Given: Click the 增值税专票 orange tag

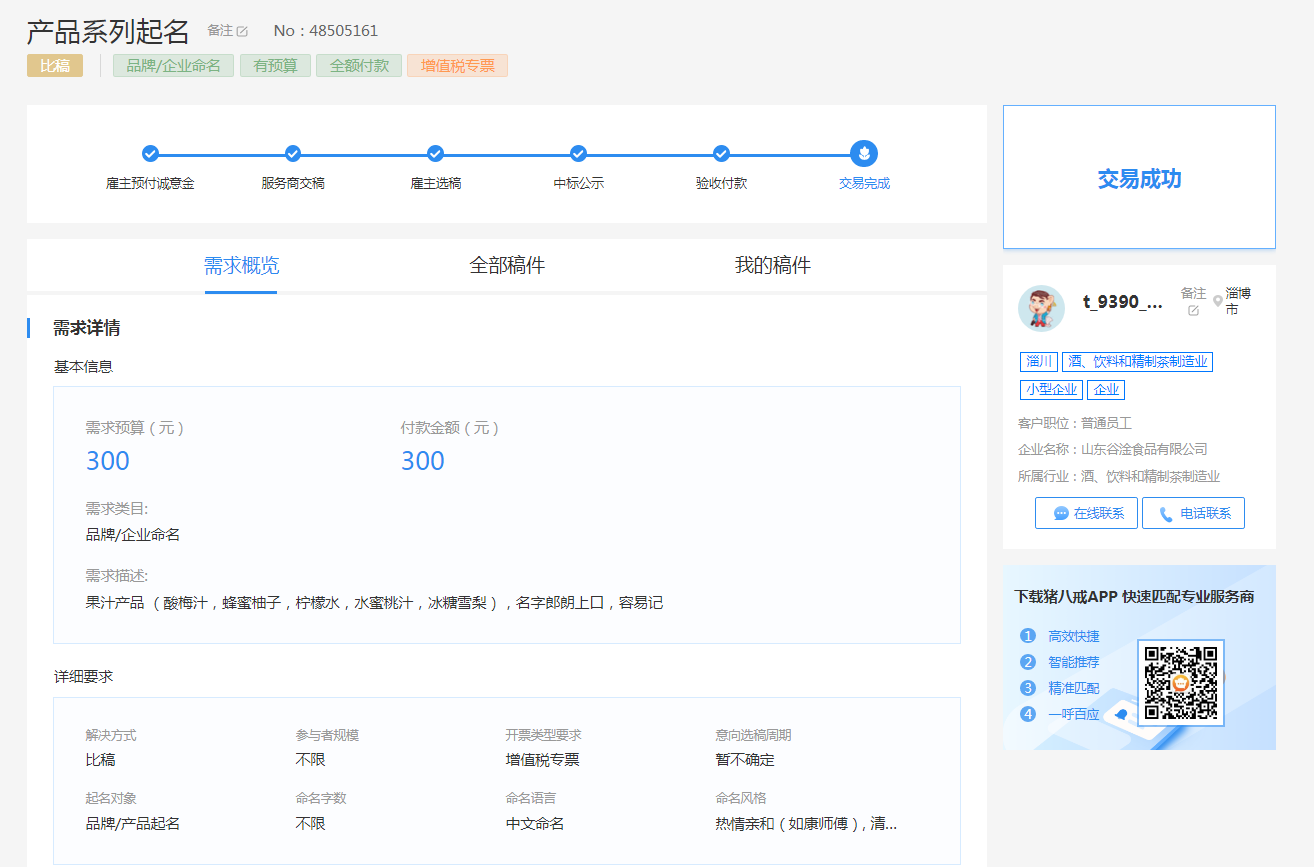Looking at the screenshot, I should pyautogui.click(x=457, y=66).
